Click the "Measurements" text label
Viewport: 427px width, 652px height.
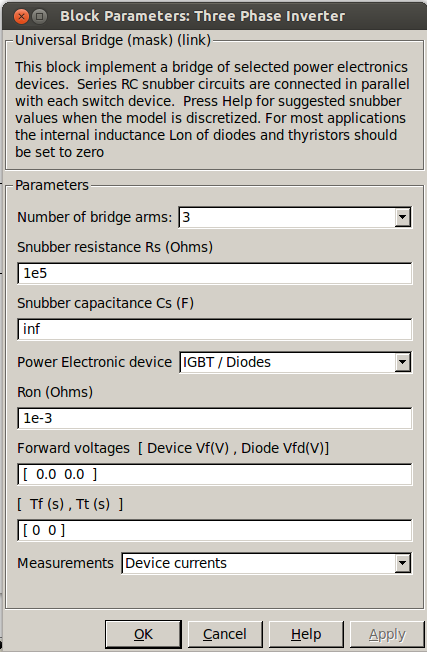65,563
